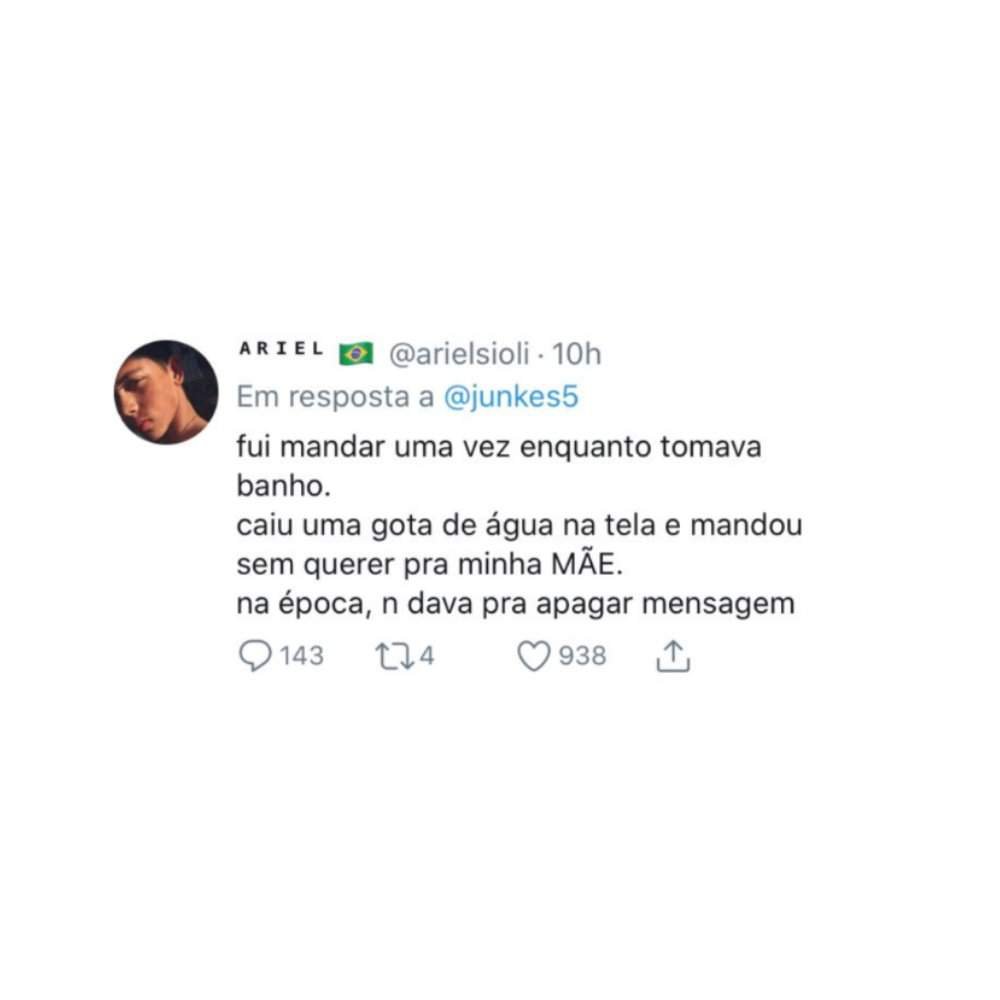Open the @junkes5 mention link
Viewport: 1000px width, 1000px height.
click(511, 397)
